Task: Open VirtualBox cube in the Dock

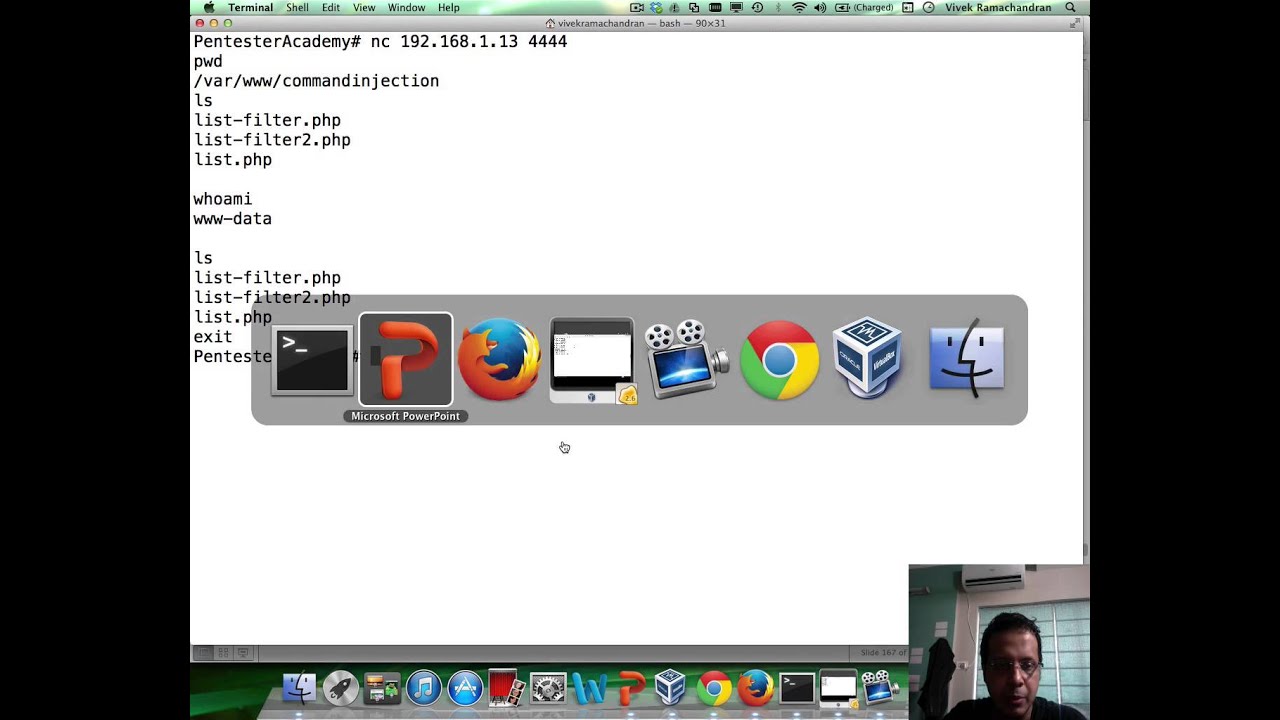Action: [x=671, y=688]
